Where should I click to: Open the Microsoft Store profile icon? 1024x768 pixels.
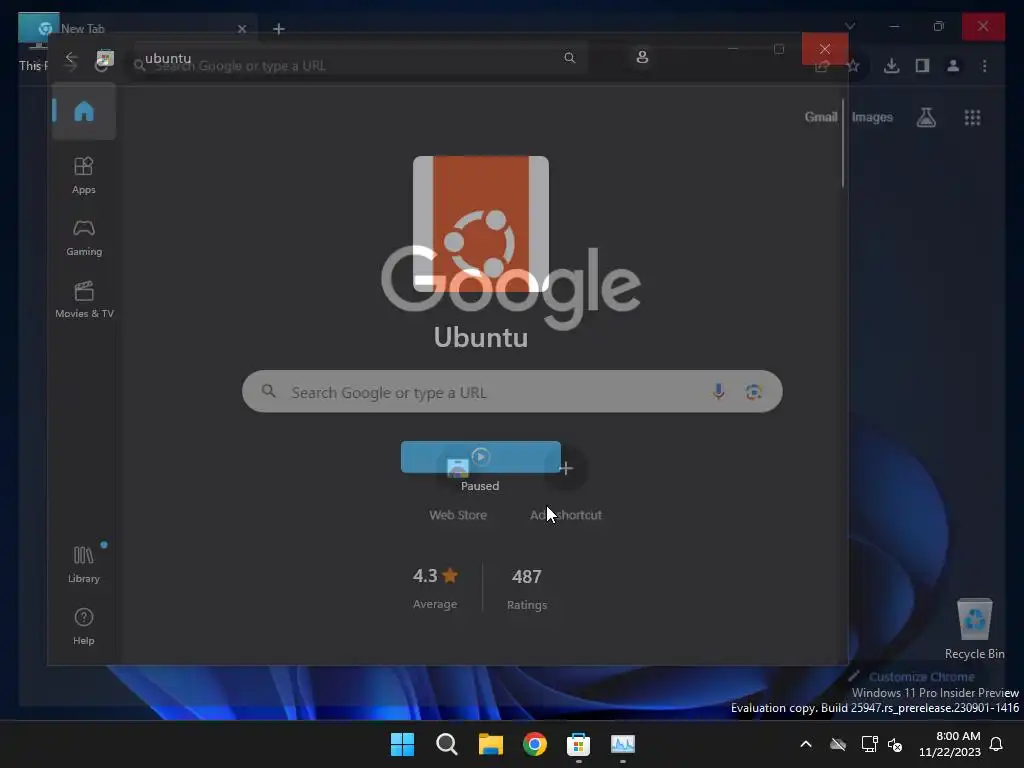[x=642, y=57]
